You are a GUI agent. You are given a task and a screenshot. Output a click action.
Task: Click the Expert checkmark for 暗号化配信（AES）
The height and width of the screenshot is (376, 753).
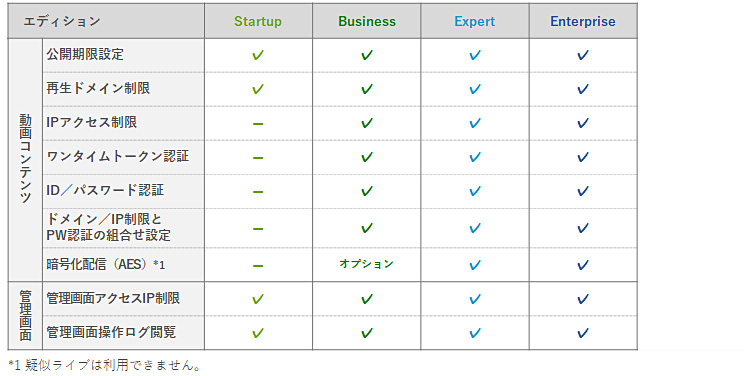pos(475,265)
